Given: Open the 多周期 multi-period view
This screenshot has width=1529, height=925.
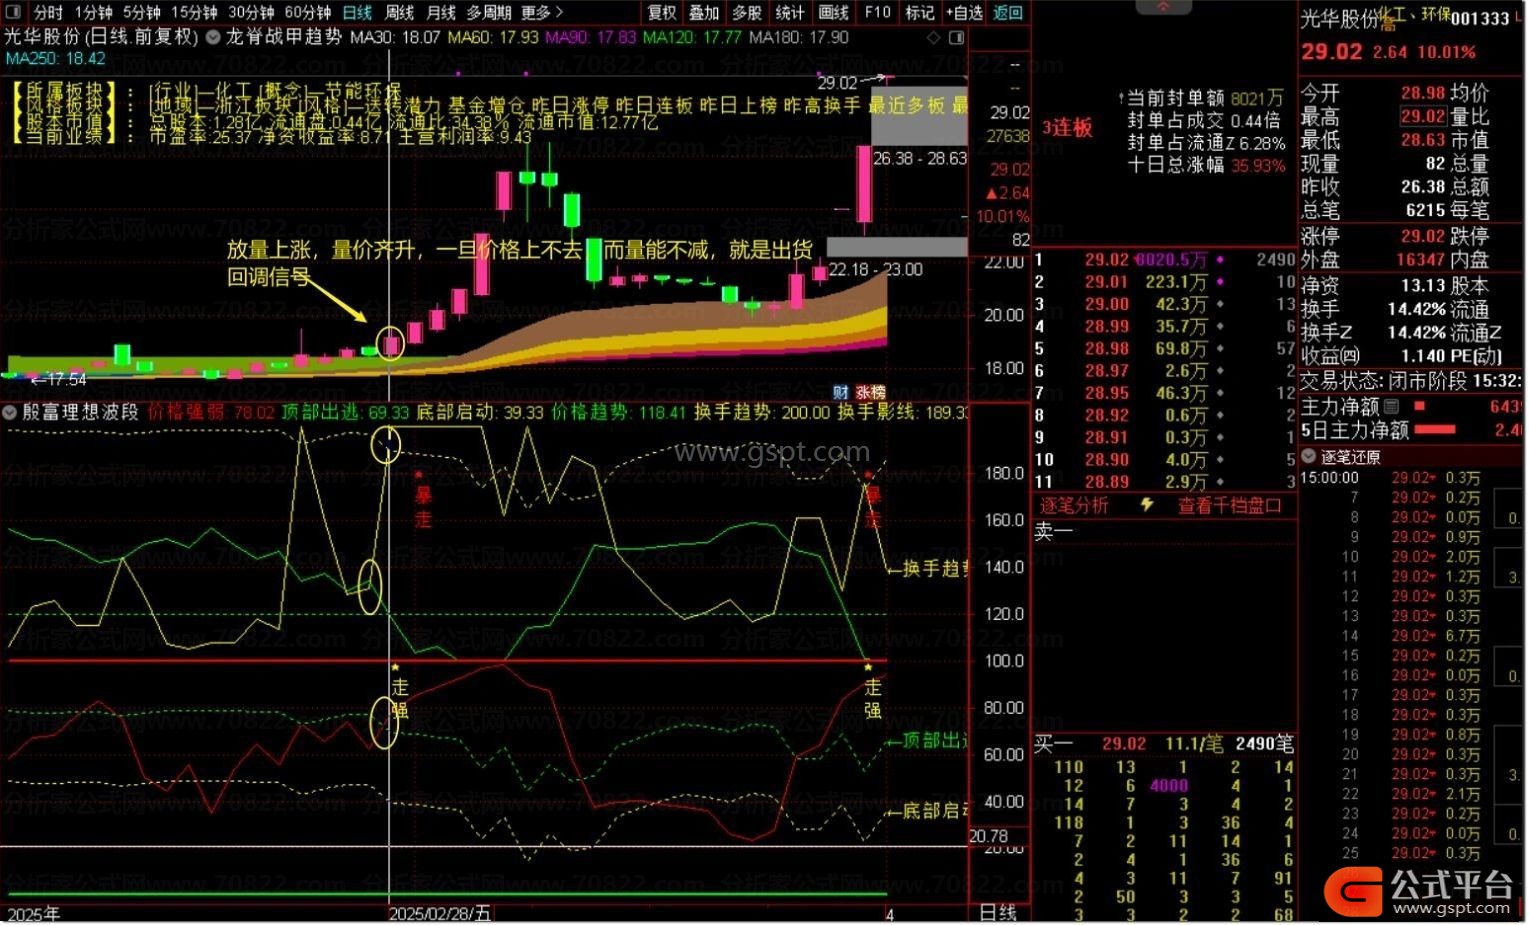Looking at the screenshot, I should click(x=489, y=12).
